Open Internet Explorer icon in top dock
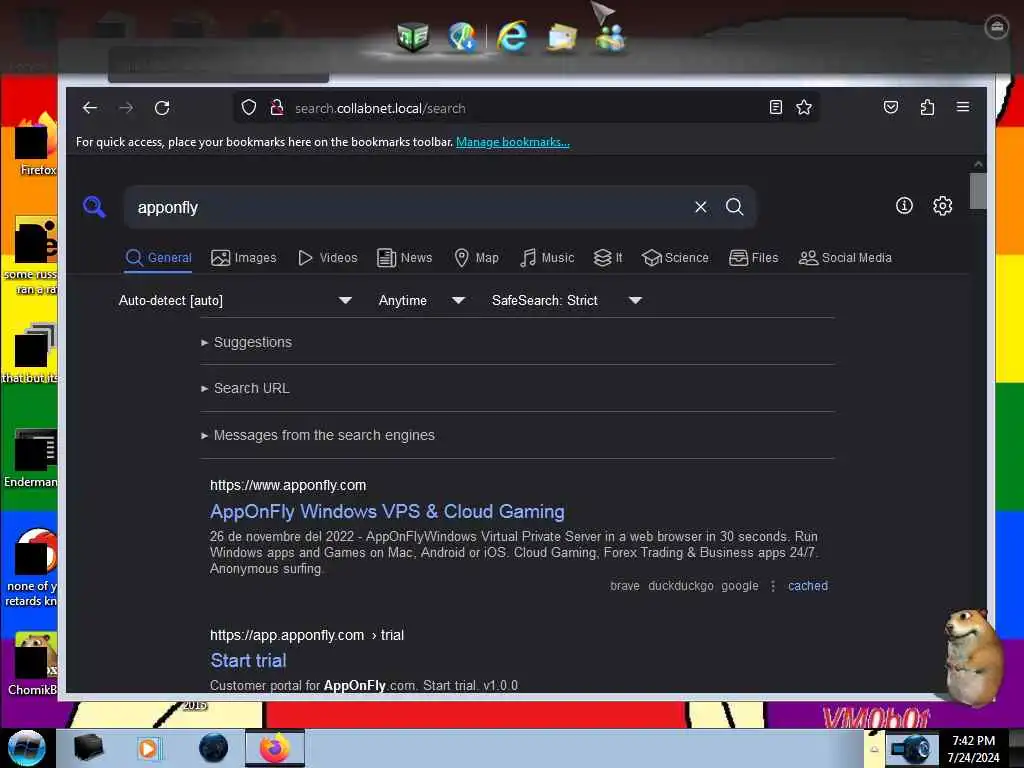Viewport: 1024px width, 768px height. (x=511, y=35)
